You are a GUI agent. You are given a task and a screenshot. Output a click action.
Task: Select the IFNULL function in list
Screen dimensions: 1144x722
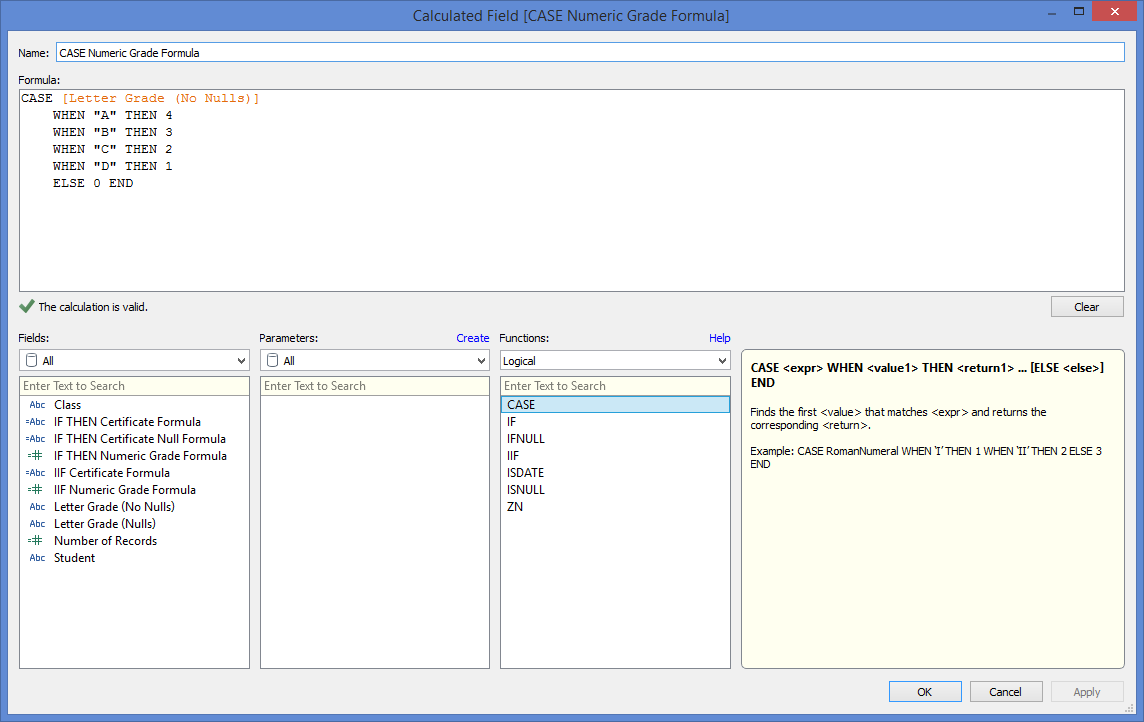[x=526, y=439]
